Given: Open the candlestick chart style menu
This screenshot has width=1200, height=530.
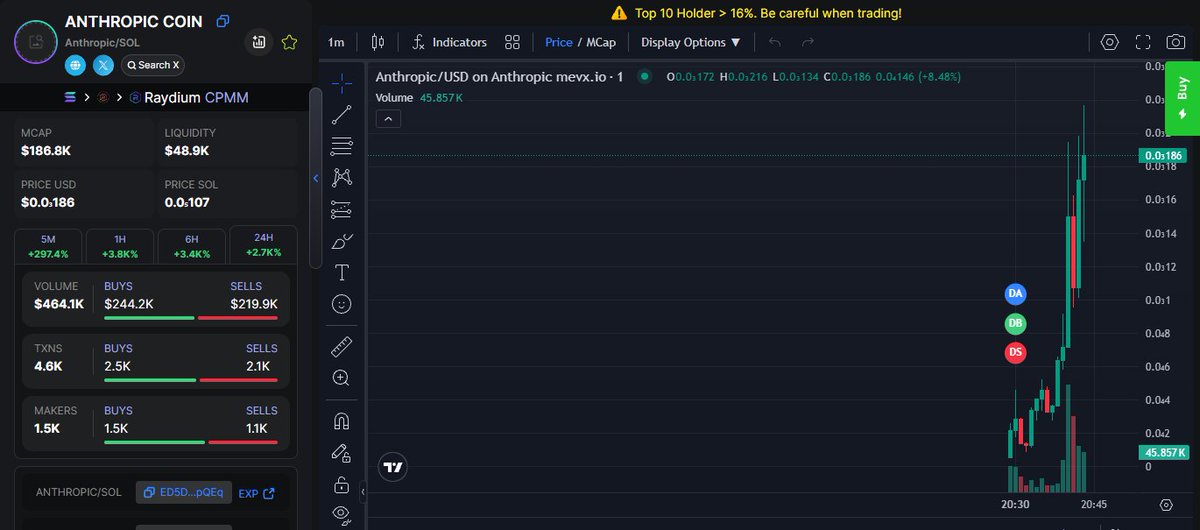Looking at the screenshot, I should (377, 42).
